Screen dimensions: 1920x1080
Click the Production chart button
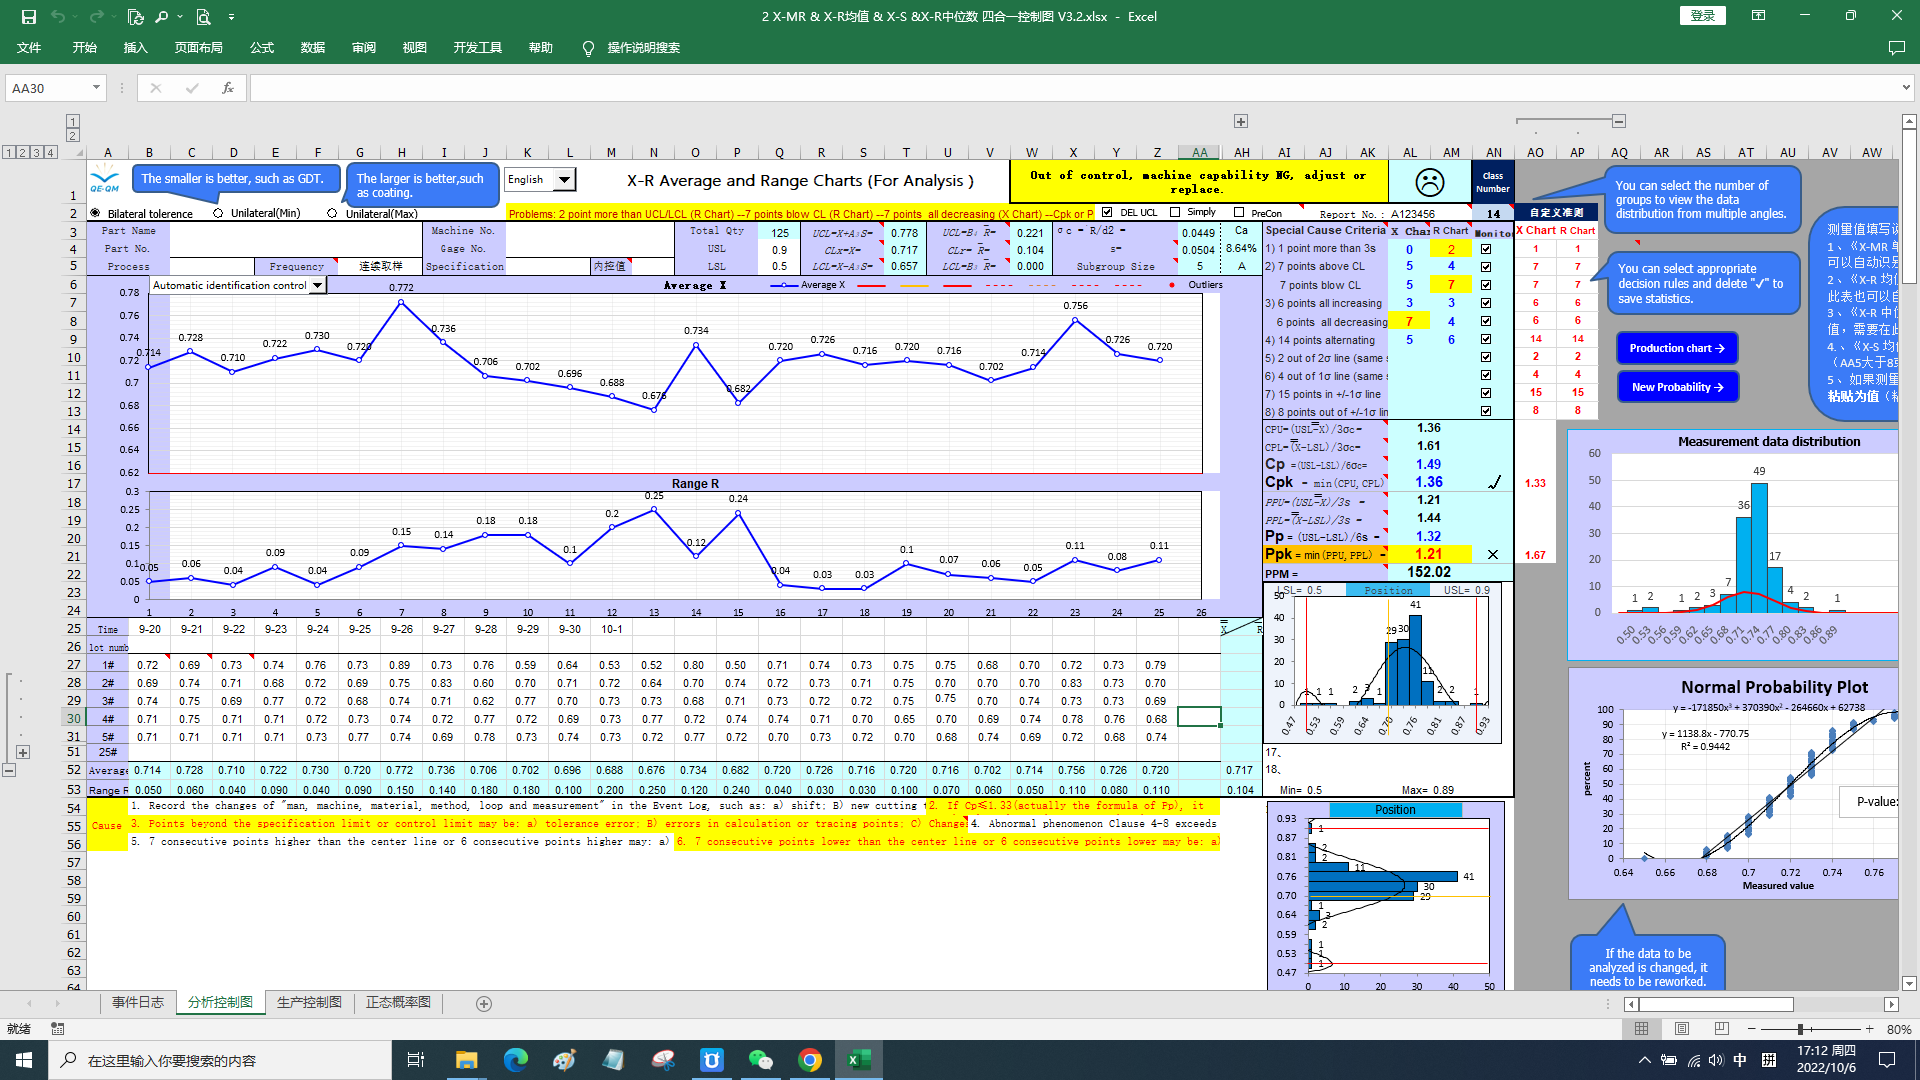click(1676, 348)
